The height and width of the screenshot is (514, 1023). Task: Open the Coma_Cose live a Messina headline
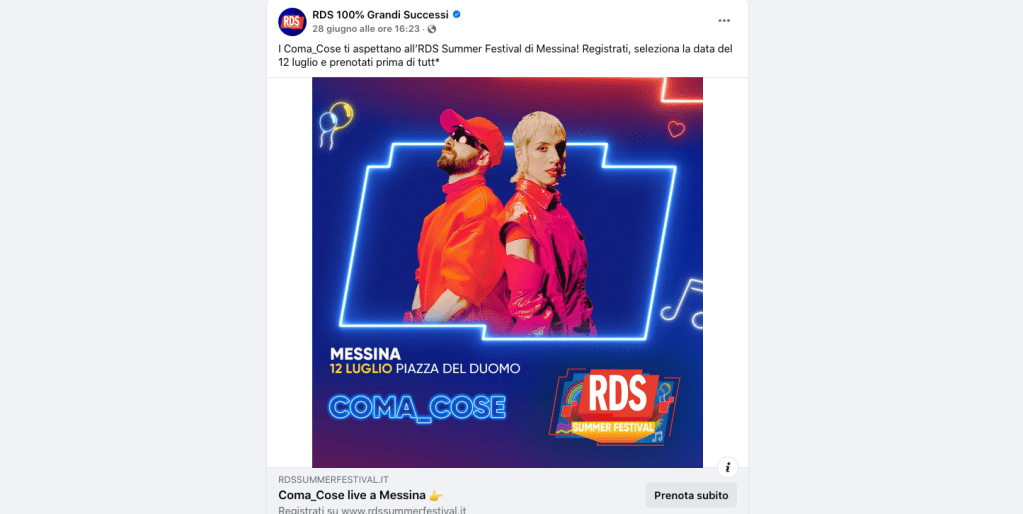pyautogui.click(x=361, y=495)
